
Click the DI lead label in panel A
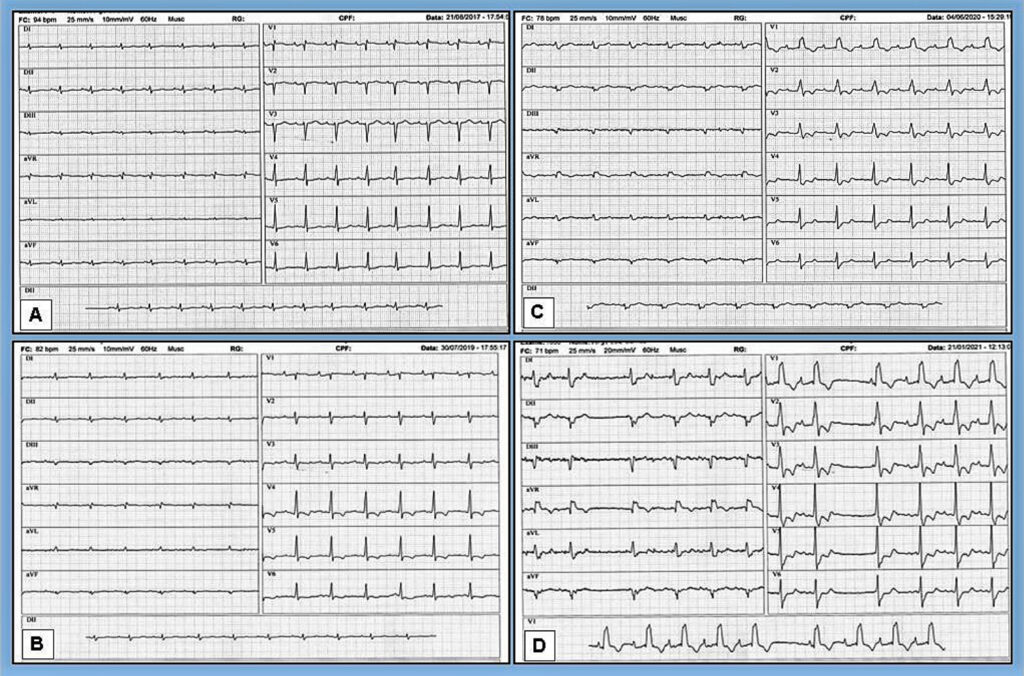[27, 29]
